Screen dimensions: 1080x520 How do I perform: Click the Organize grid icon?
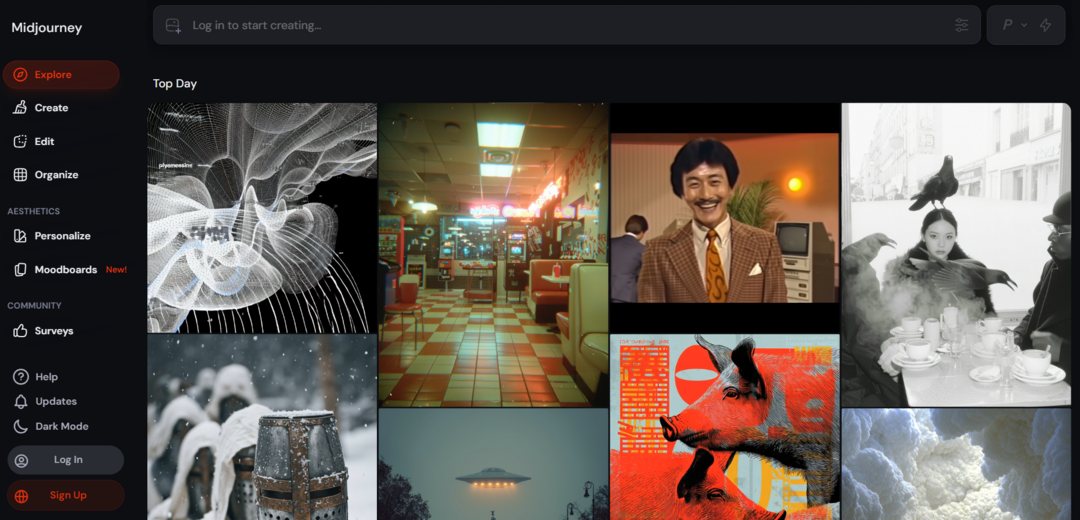pyautogui.click(x=20, y=175)
